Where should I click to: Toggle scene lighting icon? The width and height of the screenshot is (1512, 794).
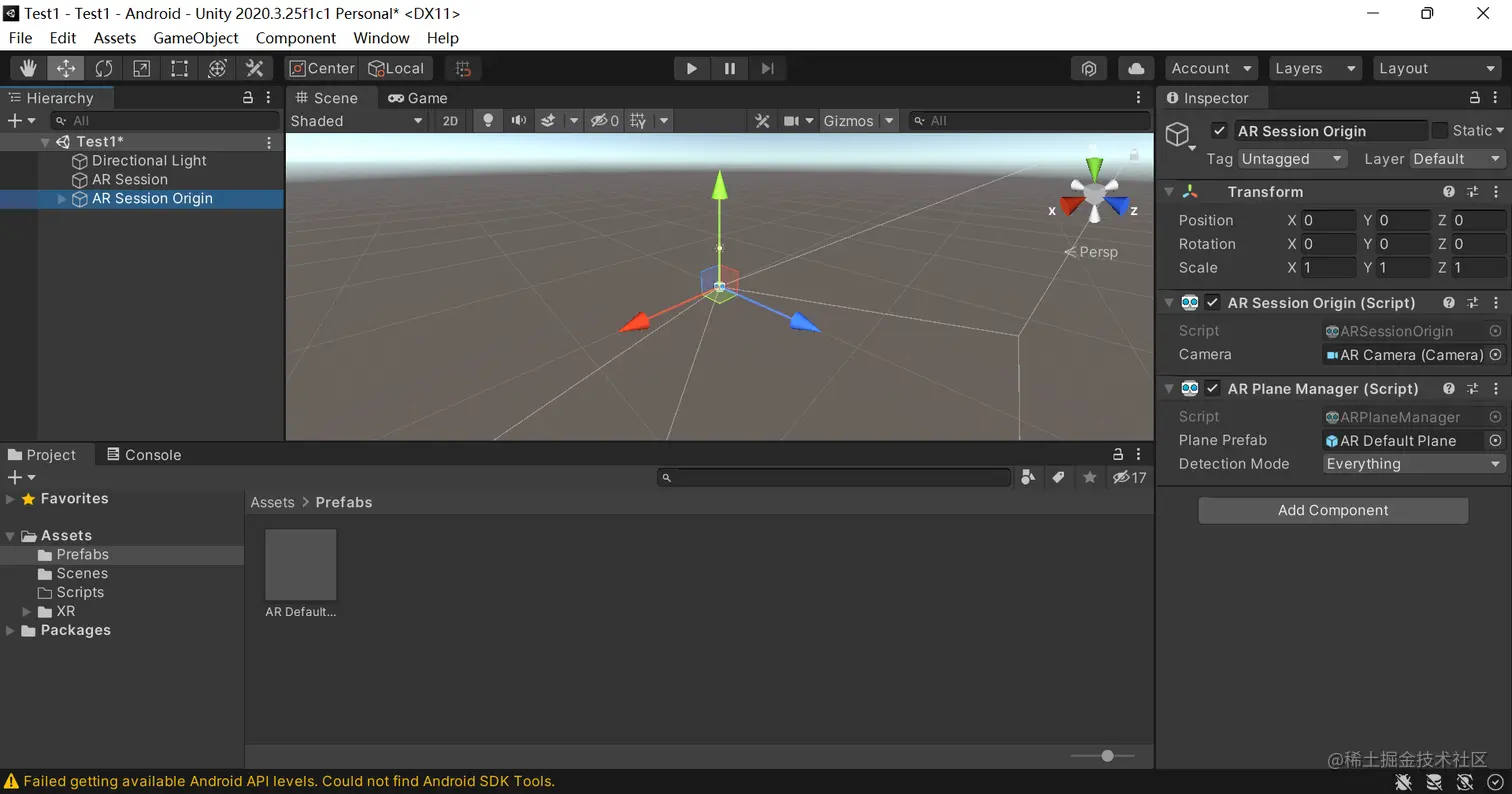click(x=488, y=121)
